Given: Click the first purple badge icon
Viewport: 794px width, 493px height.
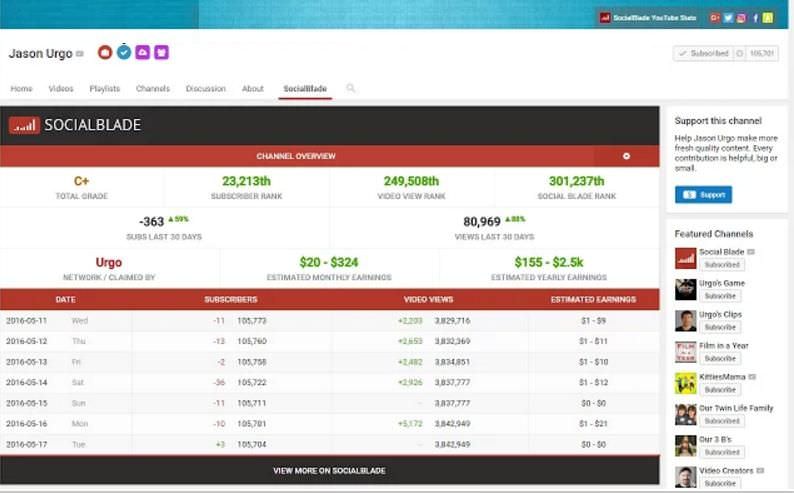Looking at the screenshot, I should [143, 52].
